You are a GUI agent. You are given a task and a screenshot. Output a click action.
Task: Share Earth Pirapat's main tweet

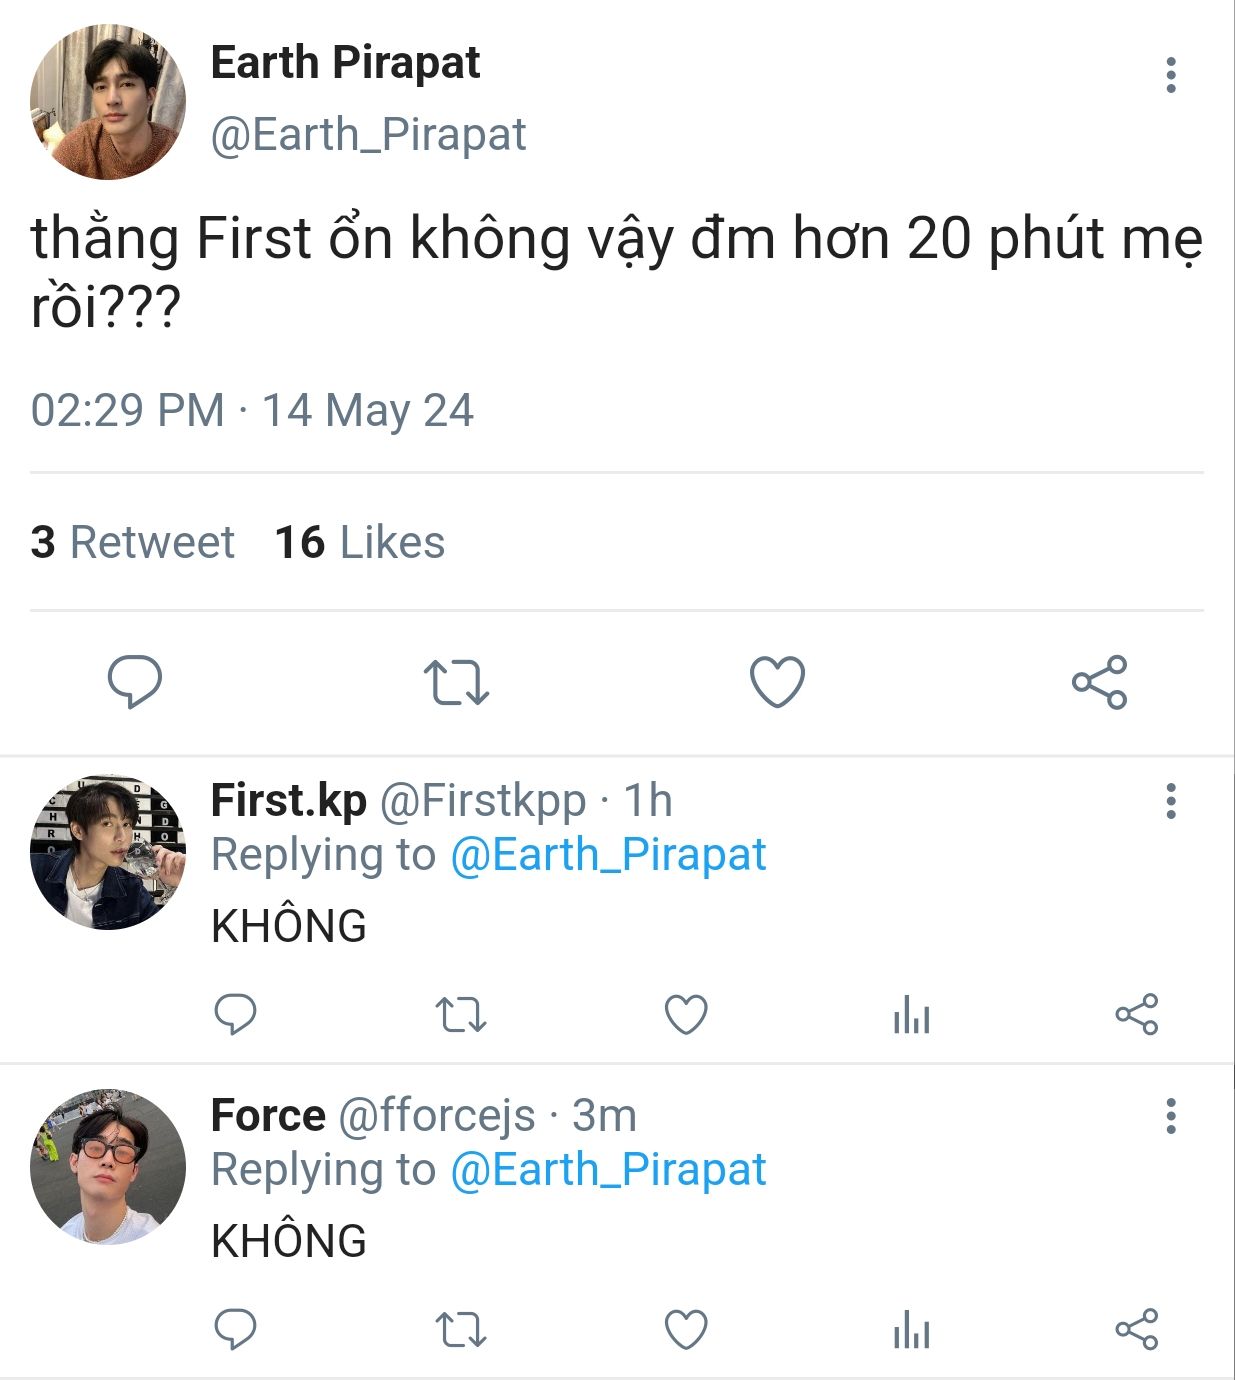pyautogui.click(x=1099, y=682)
